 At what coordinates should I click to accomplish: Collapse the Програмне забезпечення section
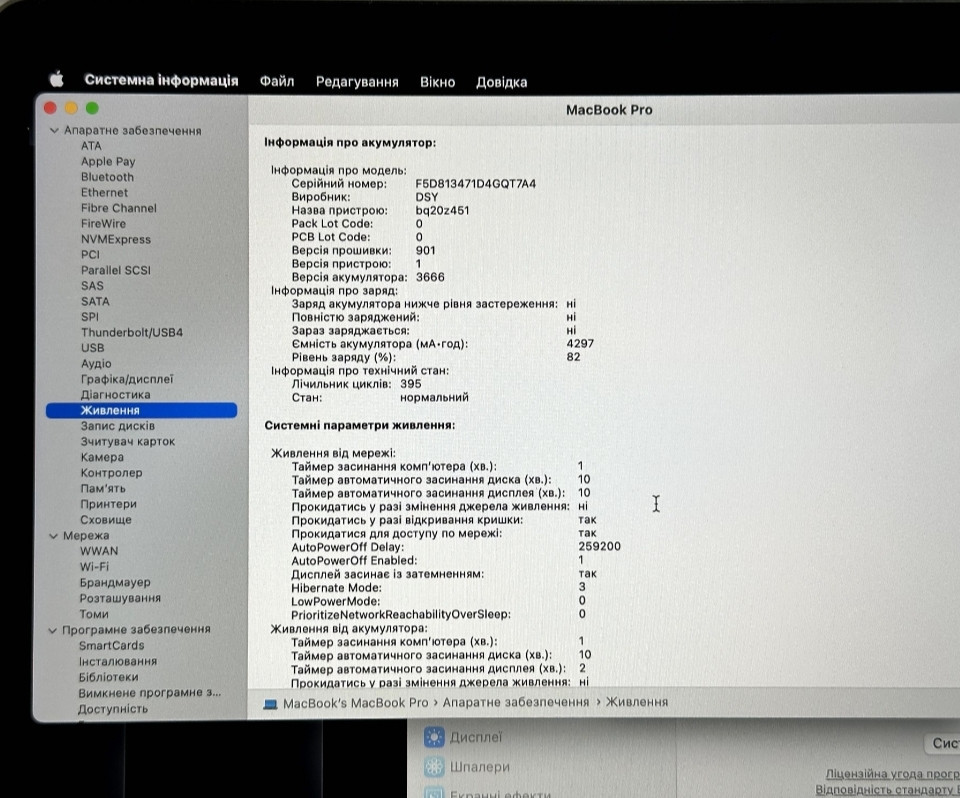coord(53,629)
